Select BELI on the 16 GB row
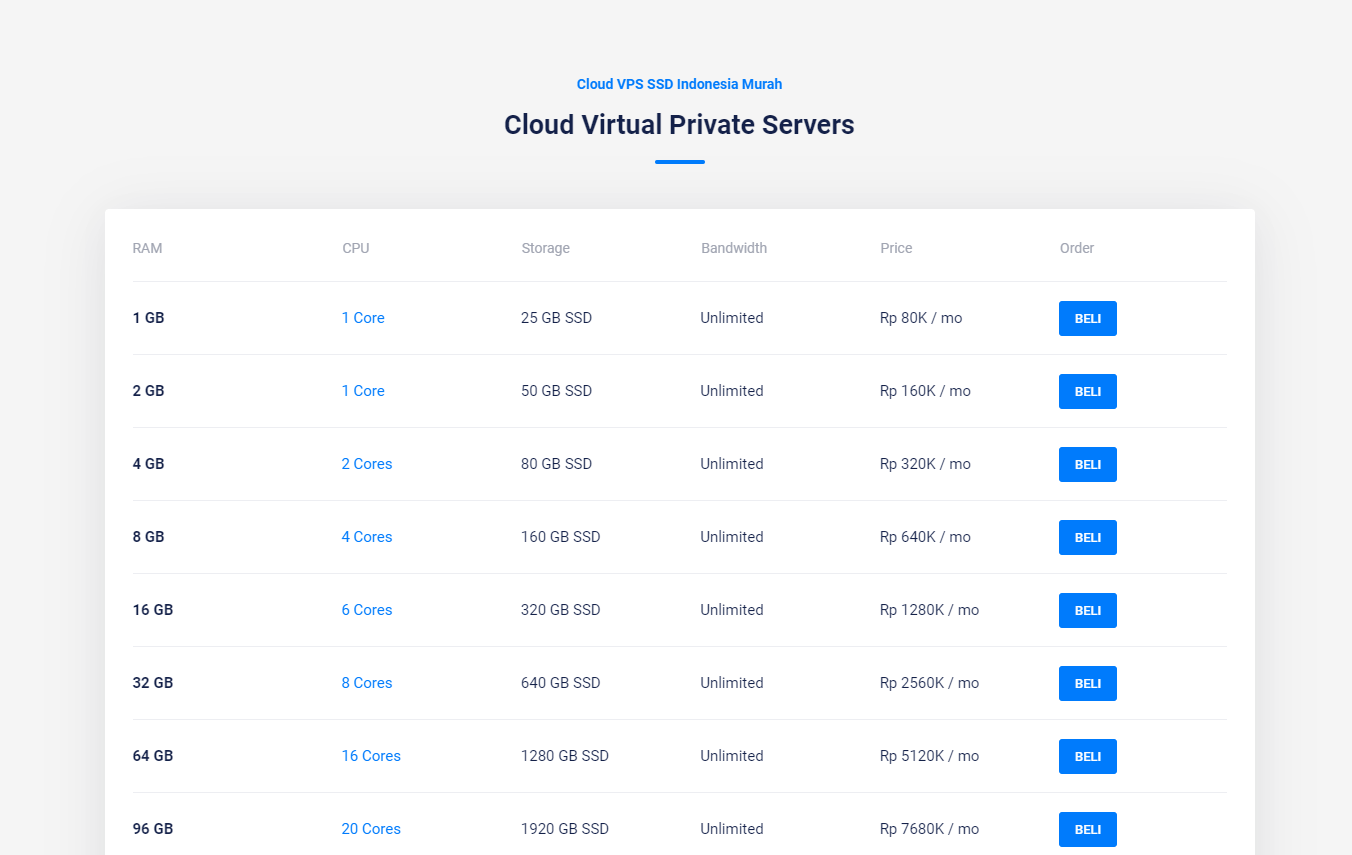The width and height of the screenshot is (1352, 855). coord(1087,610)
